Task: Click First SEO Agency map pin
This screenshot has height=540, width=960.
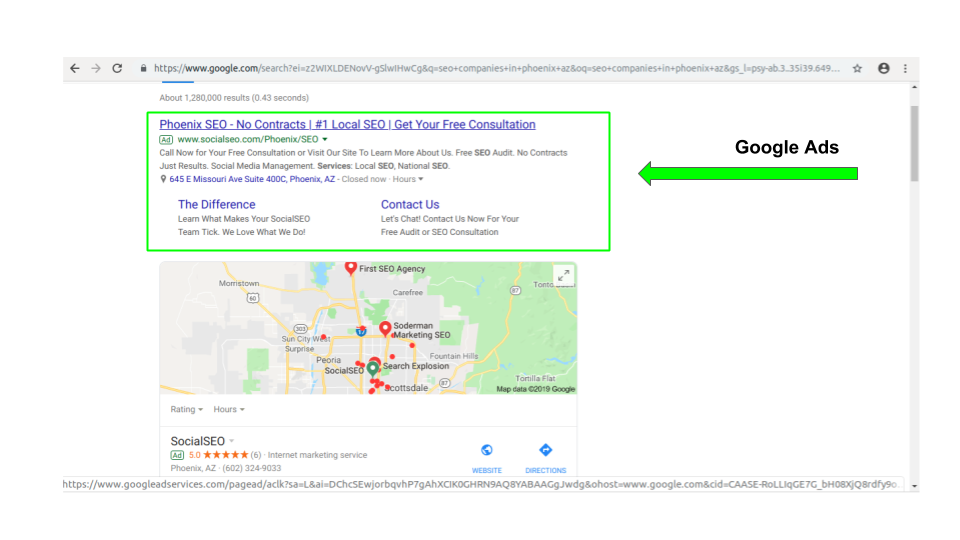Action: tap(350, 268)
